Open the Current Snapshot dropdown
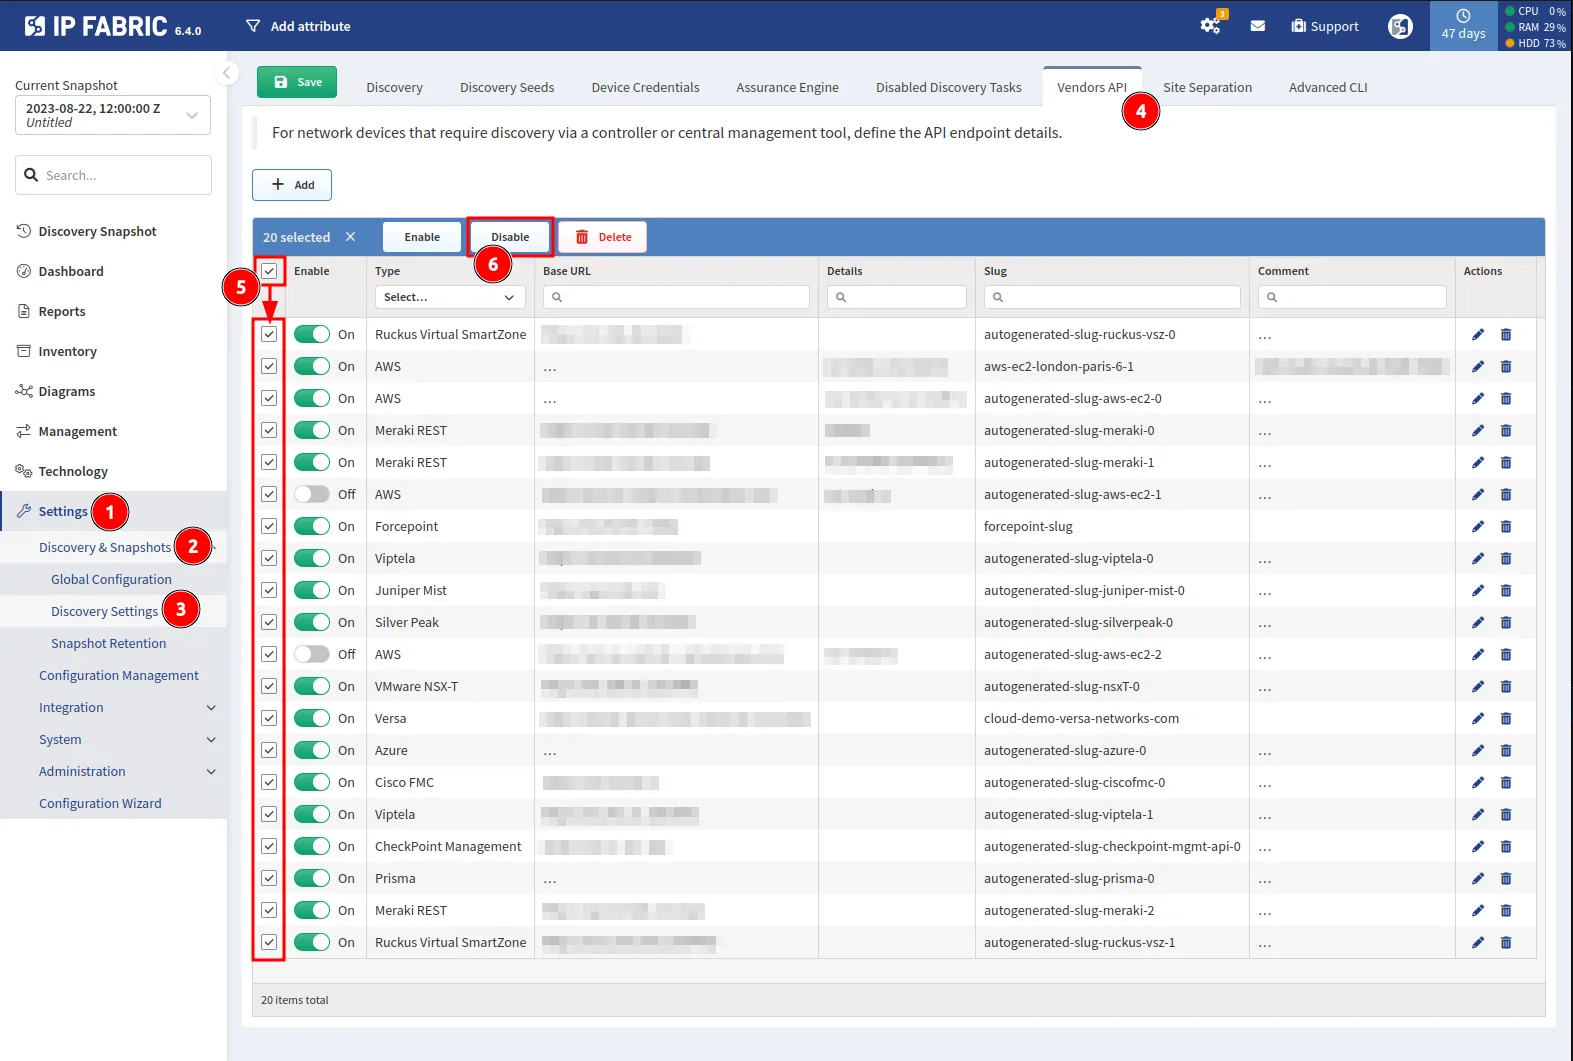This screenshot has height=1061, width=1573. [113, 115]
